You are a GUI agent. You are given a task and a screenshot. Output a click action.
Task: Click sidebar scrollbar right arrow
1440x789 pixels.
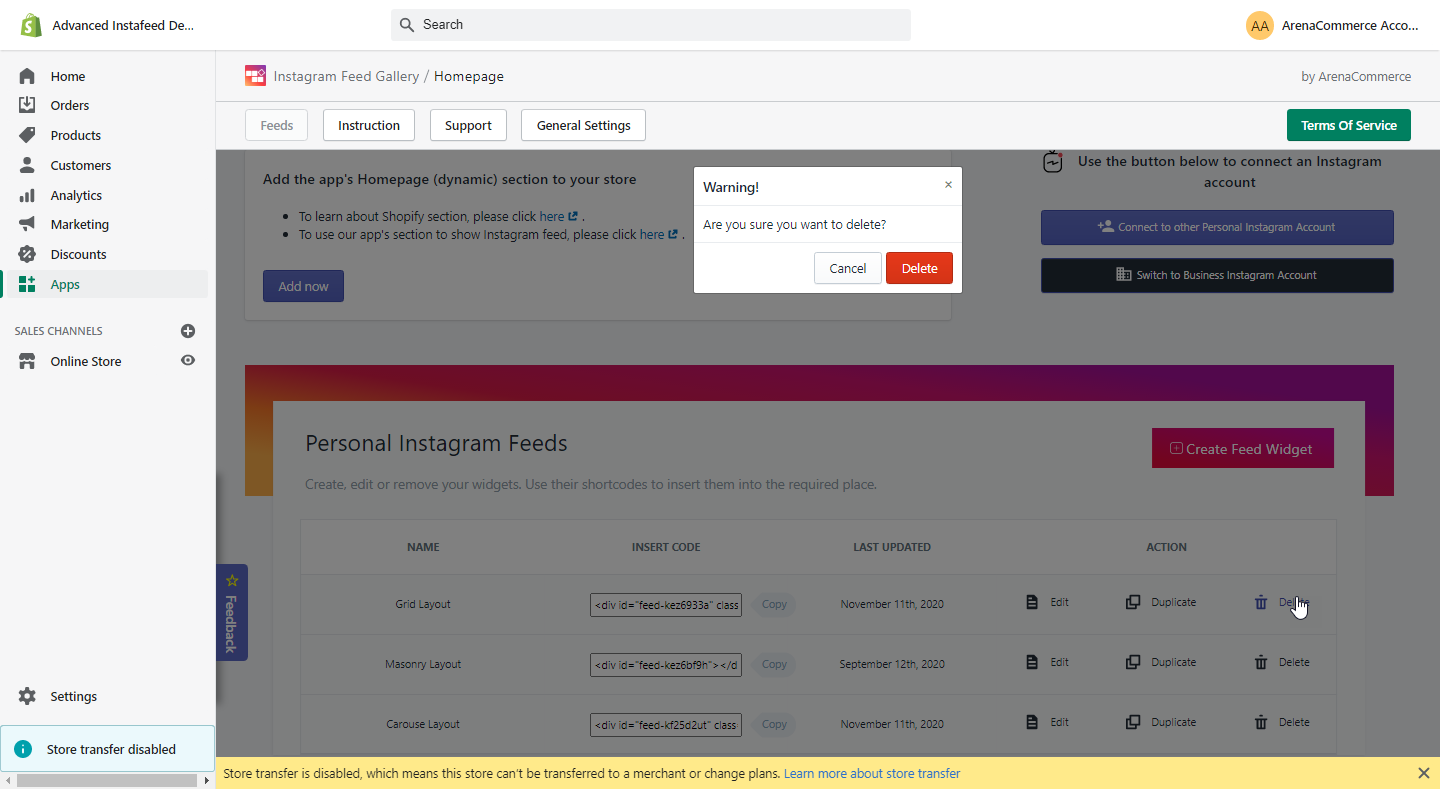pos(207,780)
